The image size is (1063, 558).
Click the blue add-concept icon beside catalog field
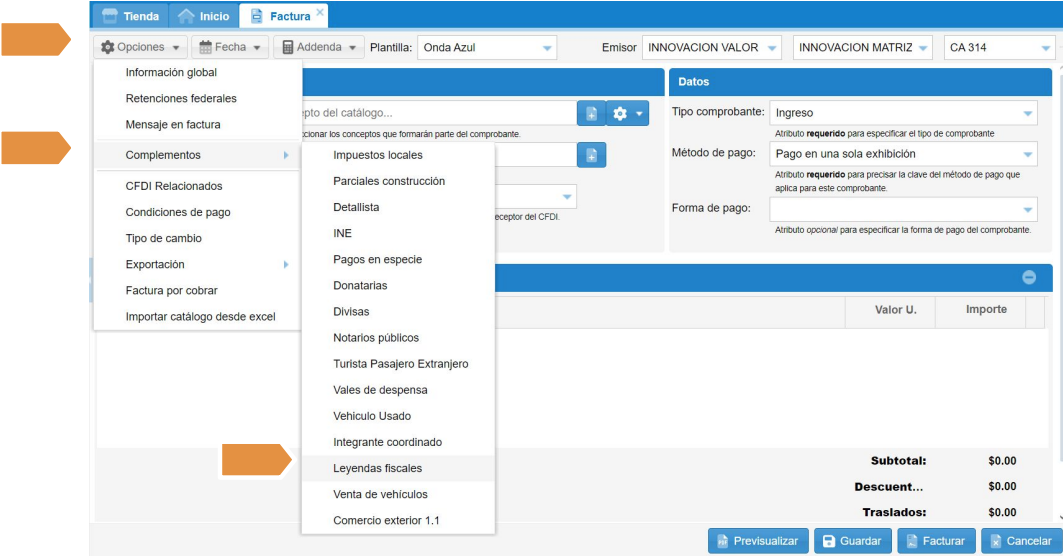[591, 114]
